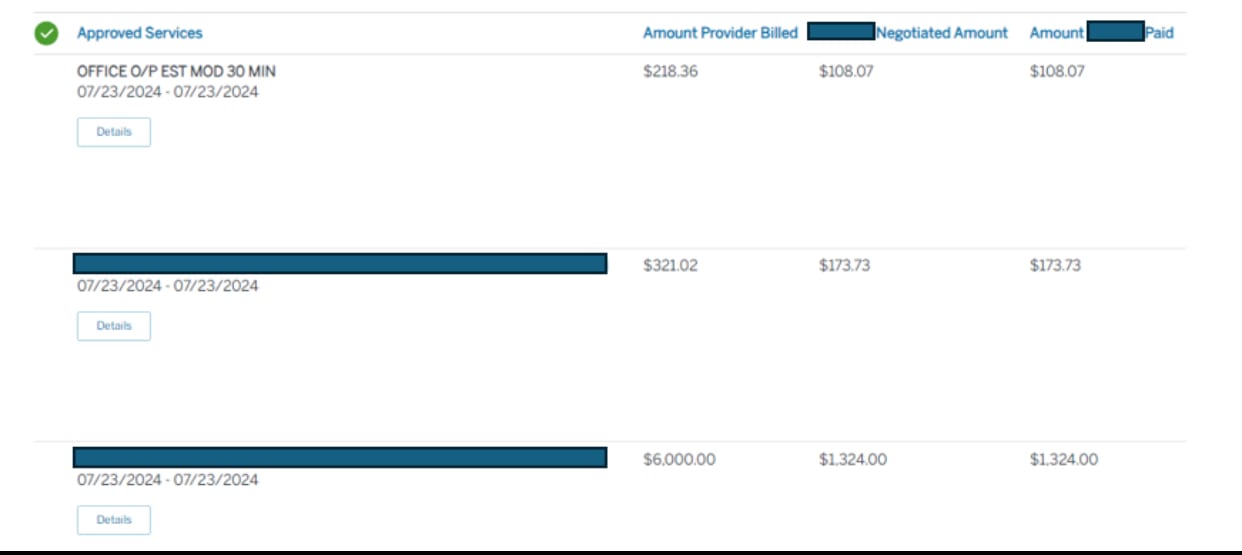The width and height of the screenshot is (1242, 555).
Task: Click the redacted service name in third row
Action: (340, 457)
